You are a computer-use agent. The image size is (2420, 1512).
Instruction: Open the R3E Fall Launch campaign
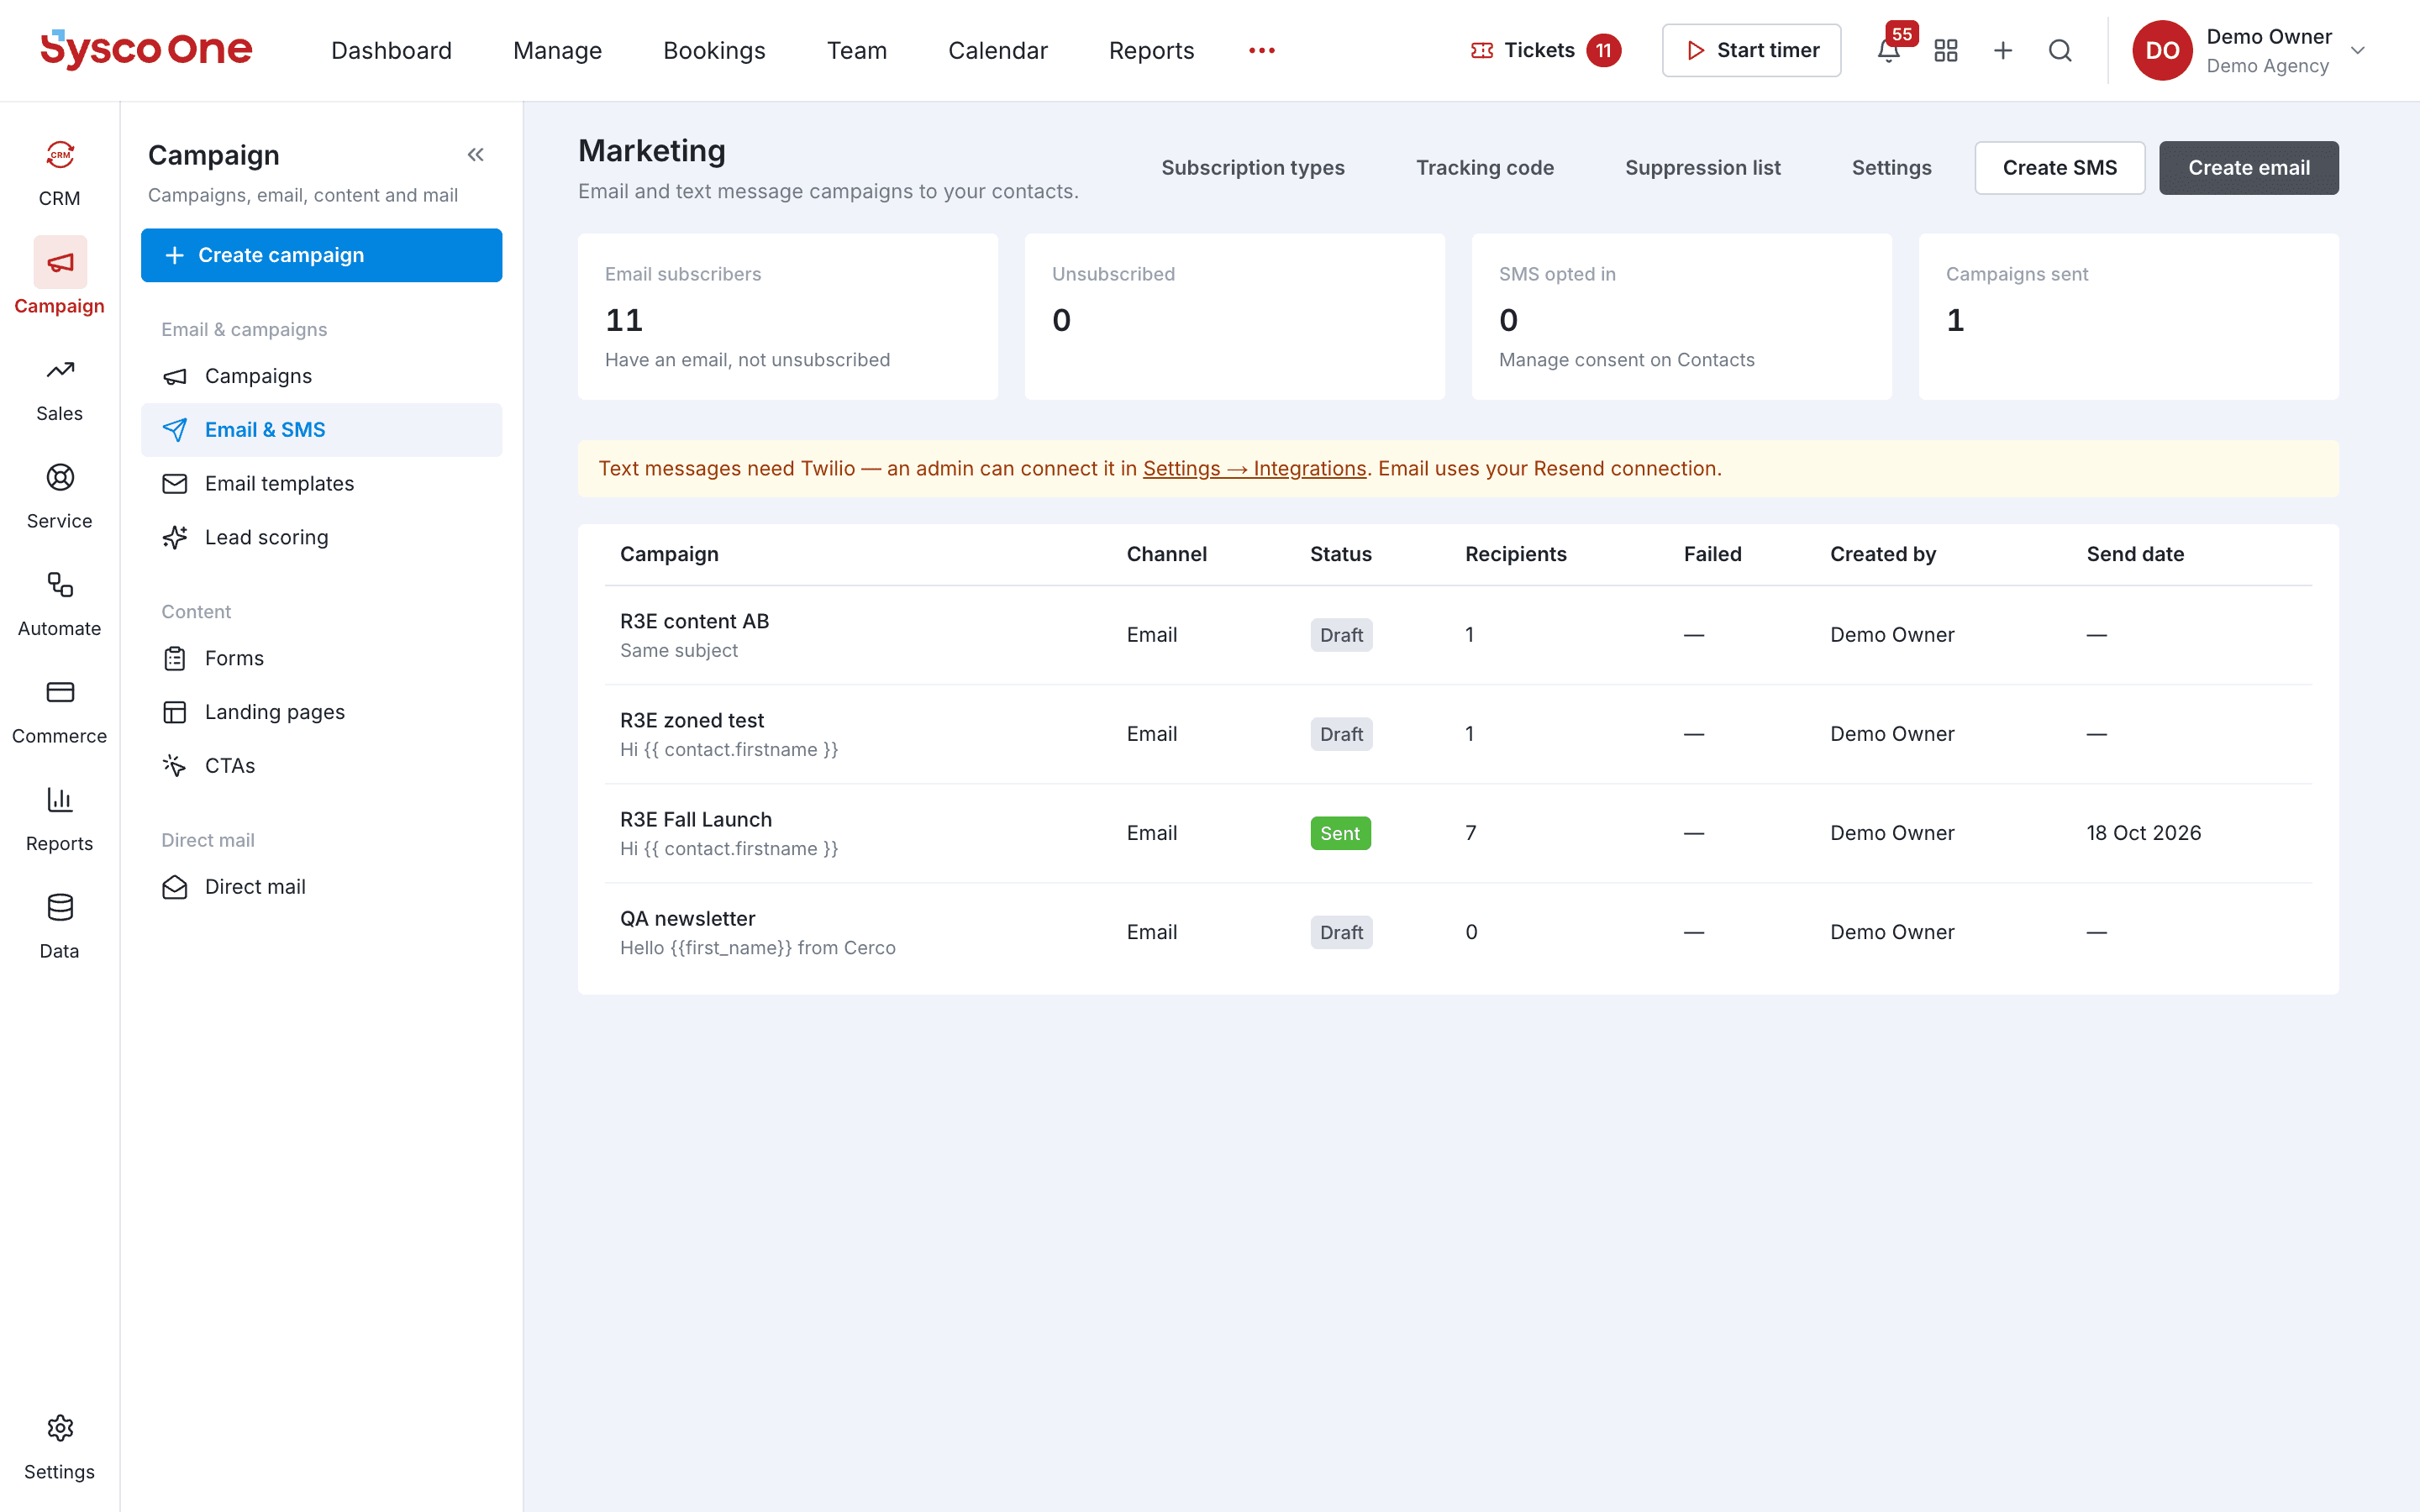pos(696,819)
